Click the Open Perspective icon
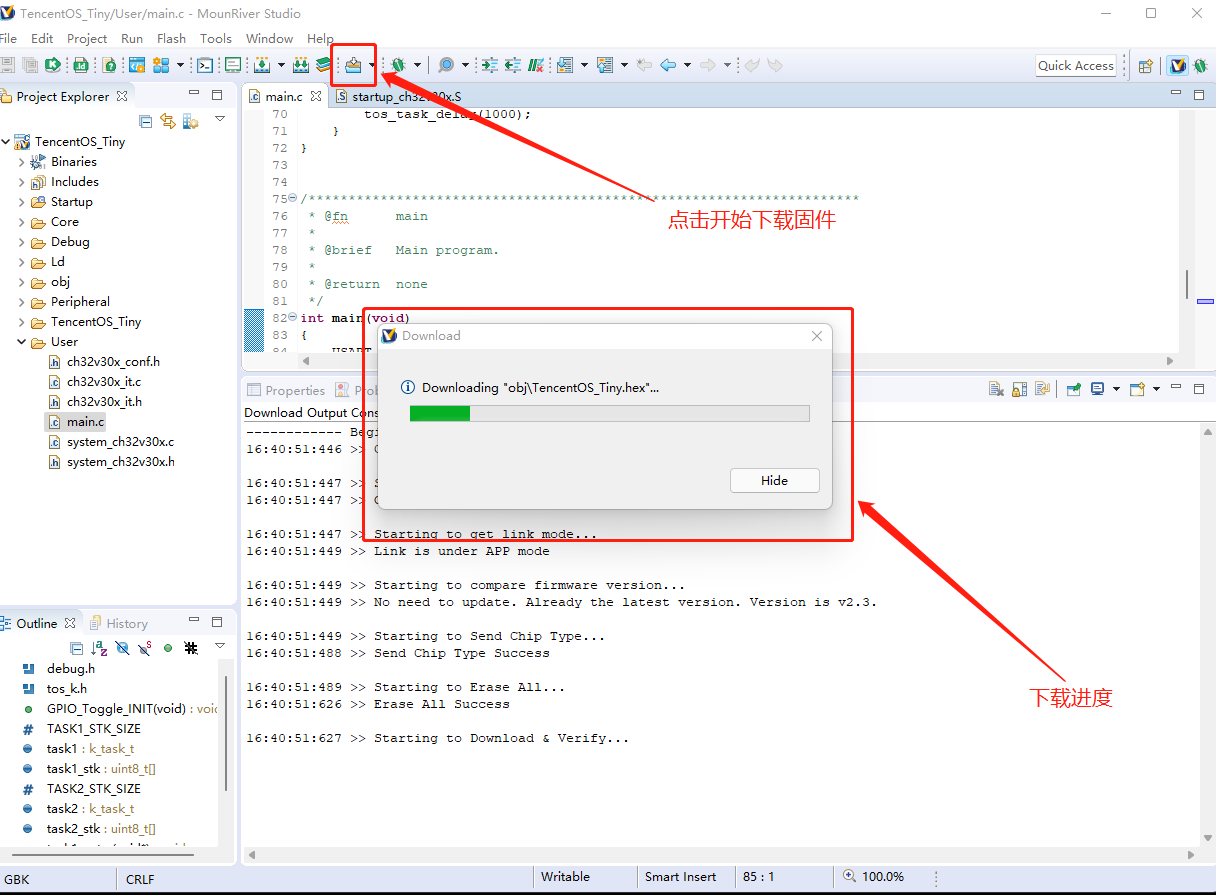 click(1146, 66)
